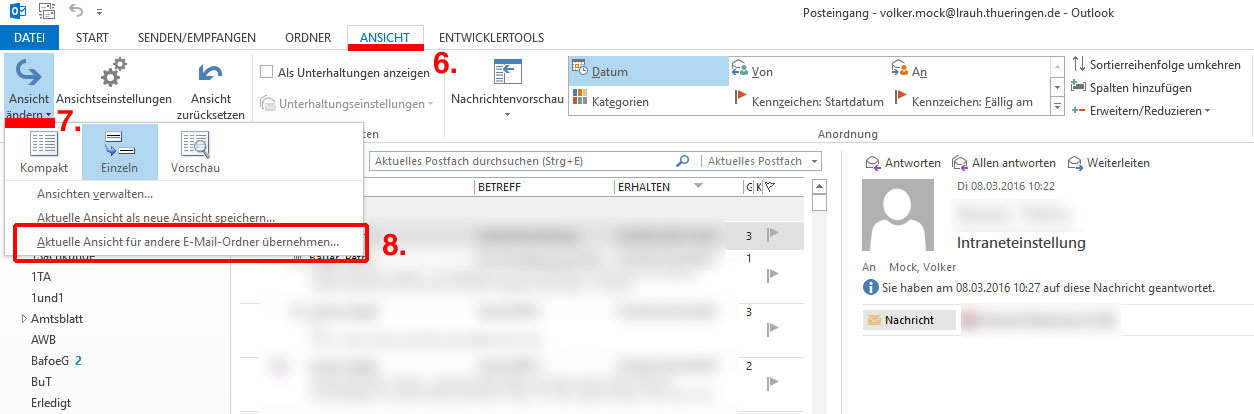1254x414 pixels.
Task: Open the 1TA folder
Action: 41,276
